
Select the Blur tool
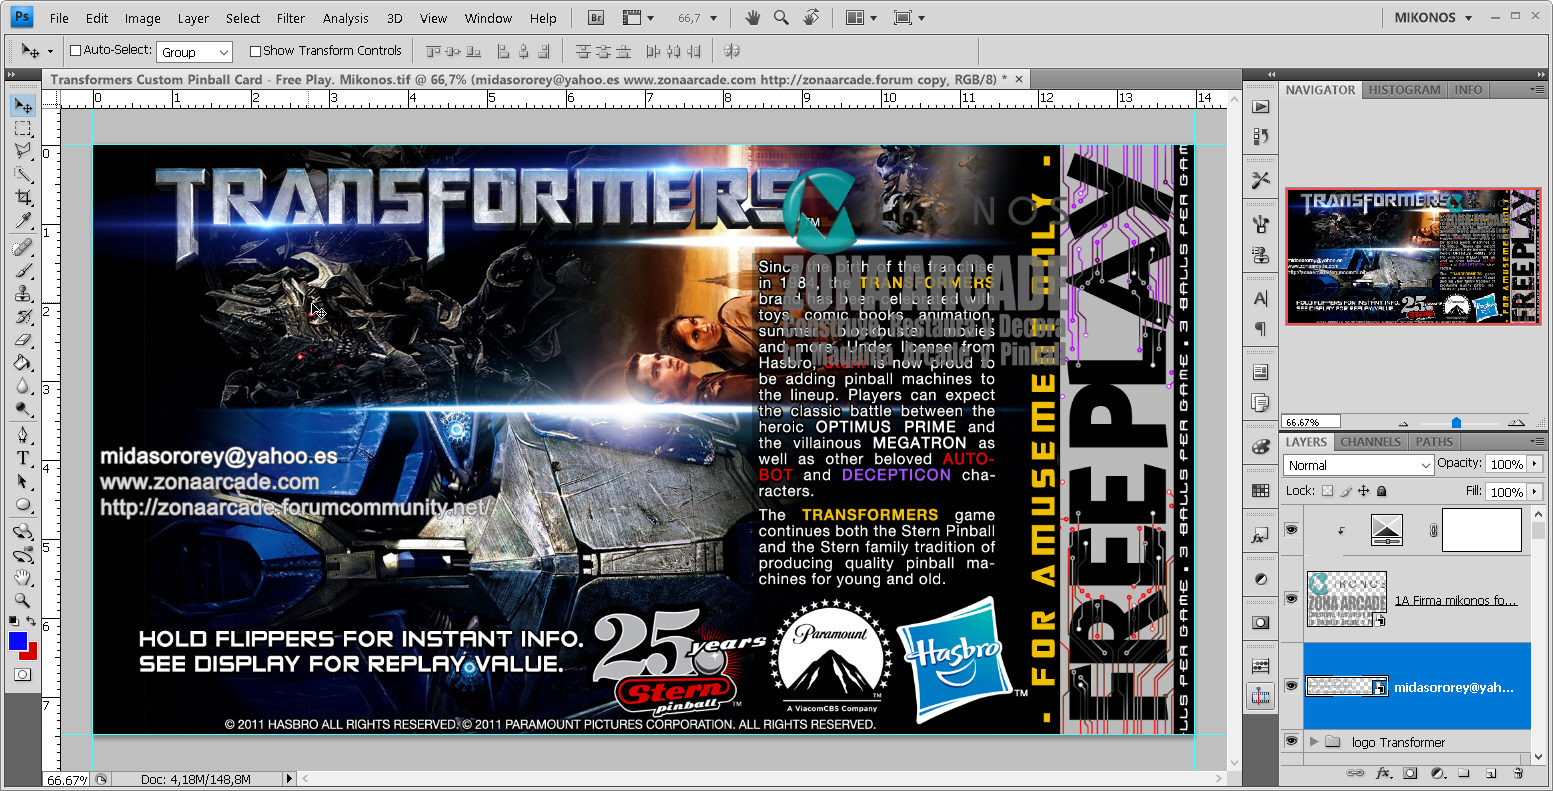tap(23, 386)
